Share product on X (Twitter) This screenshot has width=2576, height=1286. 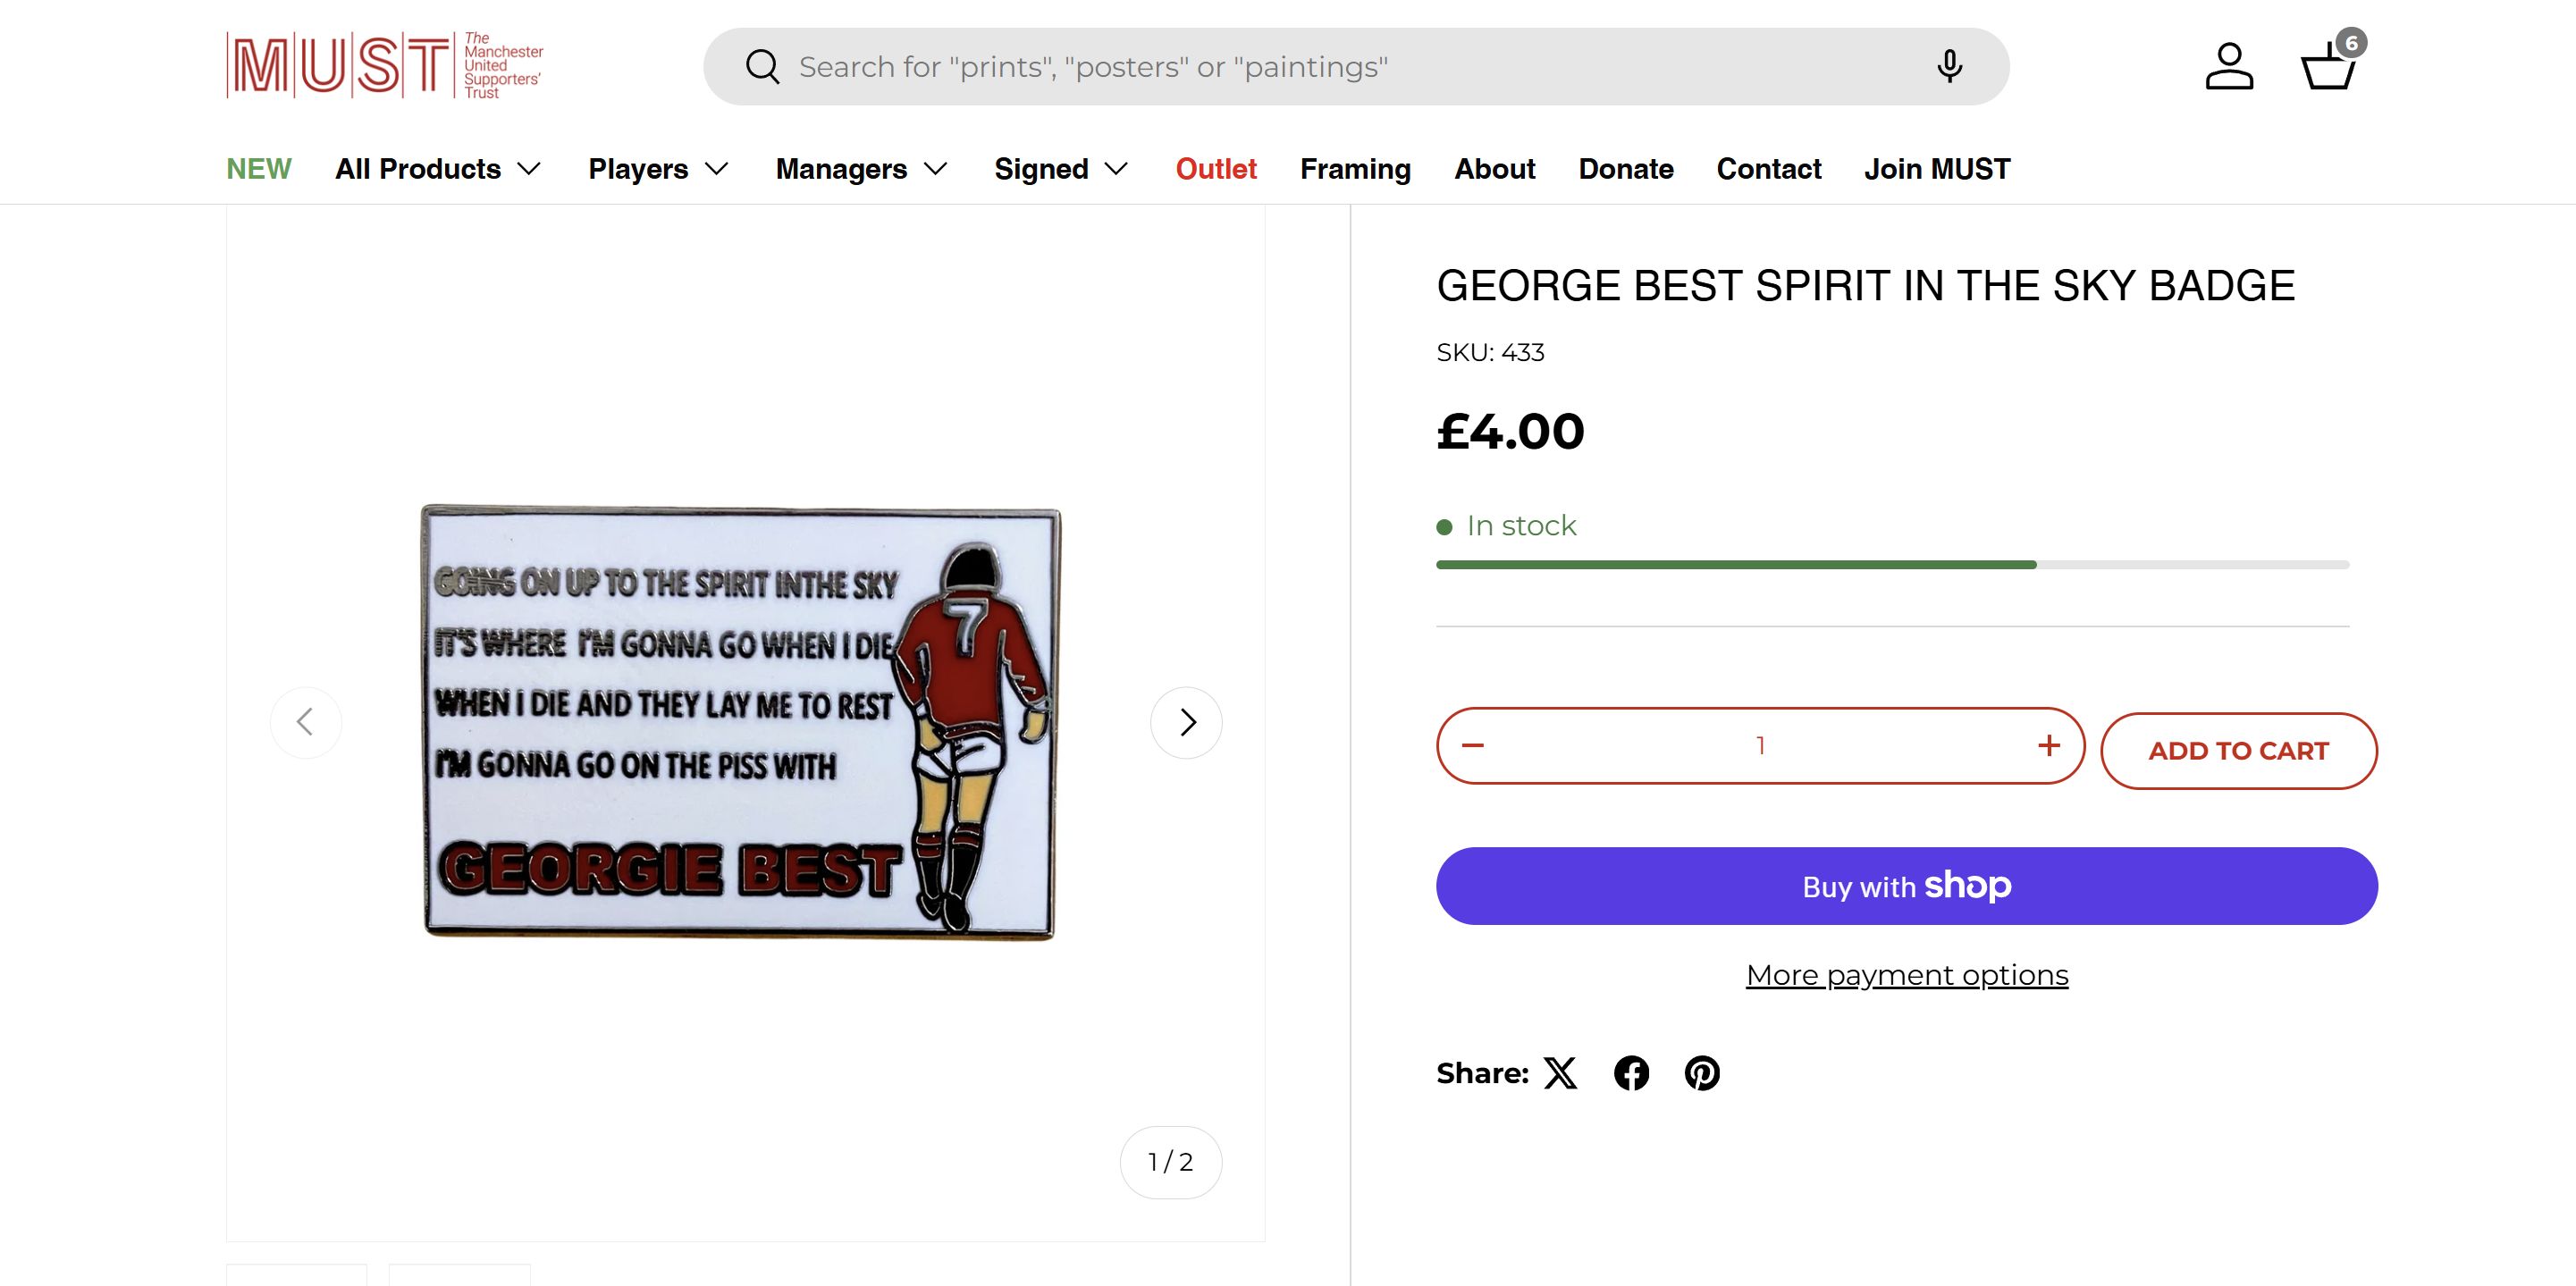tap(1560, 1073)
